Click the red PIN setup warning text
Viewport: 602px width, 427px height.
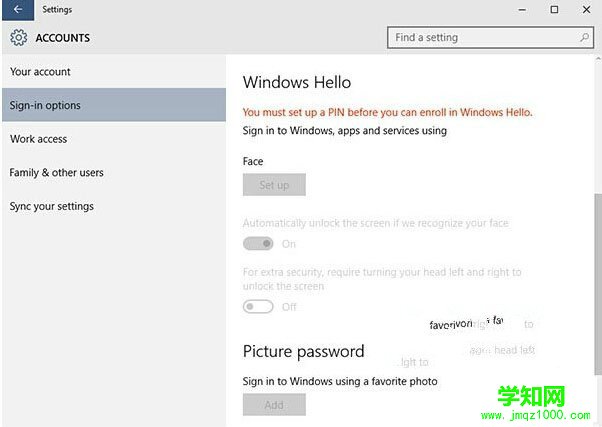[387, 112]
